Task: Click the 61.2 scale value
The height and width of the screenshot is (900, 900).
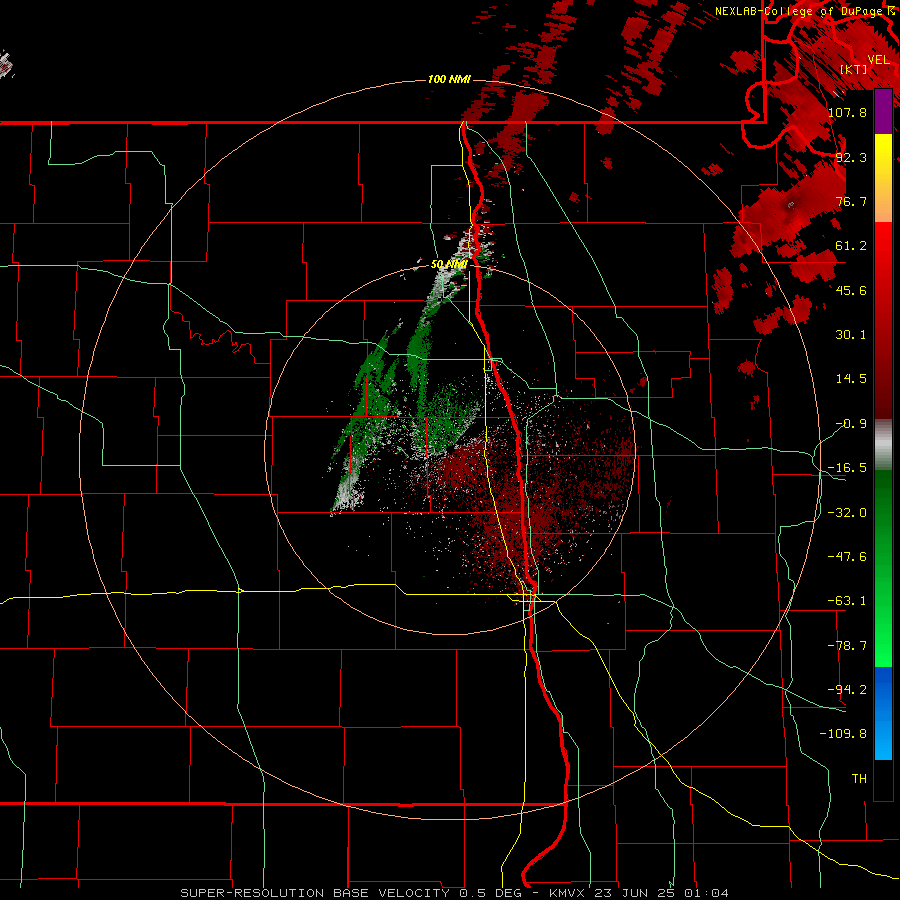Action: coord(851,246)
